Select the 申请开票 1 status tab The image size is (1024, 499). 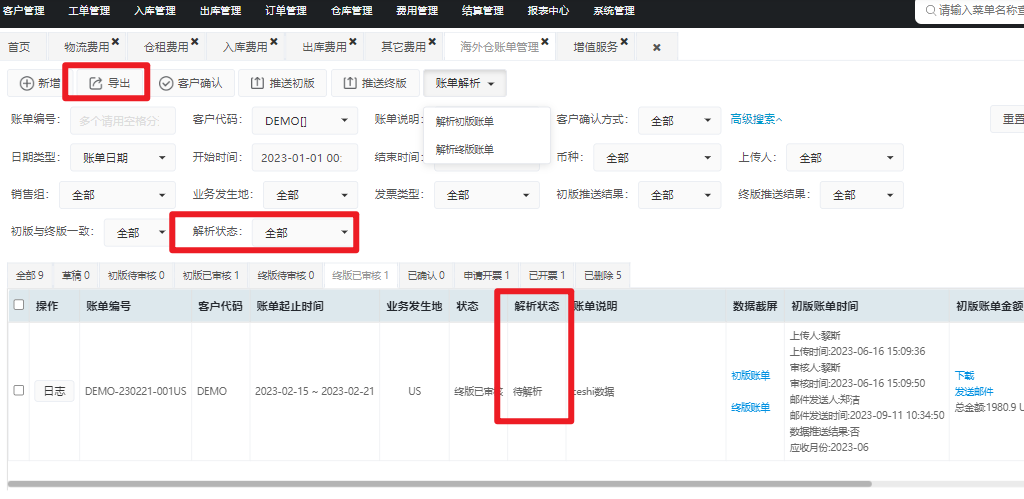(487, 276)
